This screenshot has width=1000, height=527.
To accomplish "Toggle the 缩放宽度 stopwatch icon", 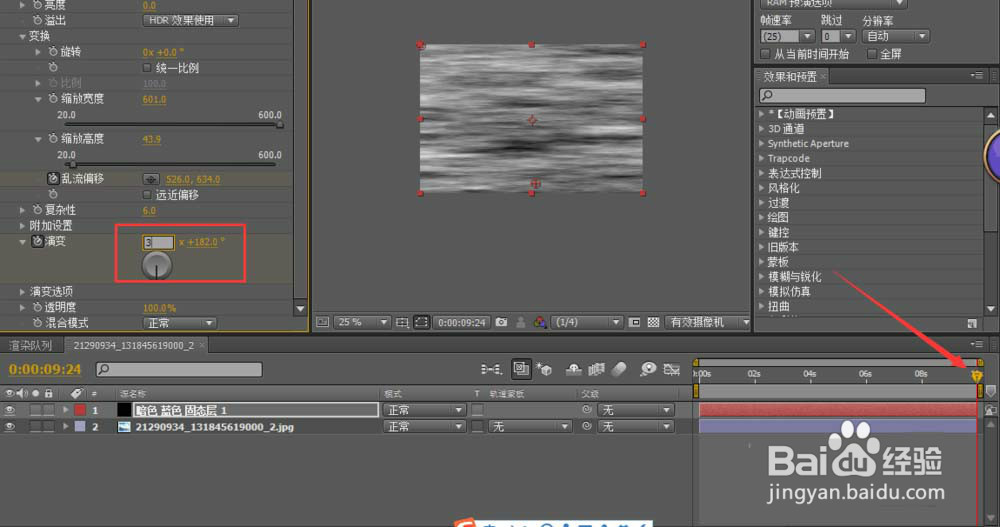I will click(53, 99).
